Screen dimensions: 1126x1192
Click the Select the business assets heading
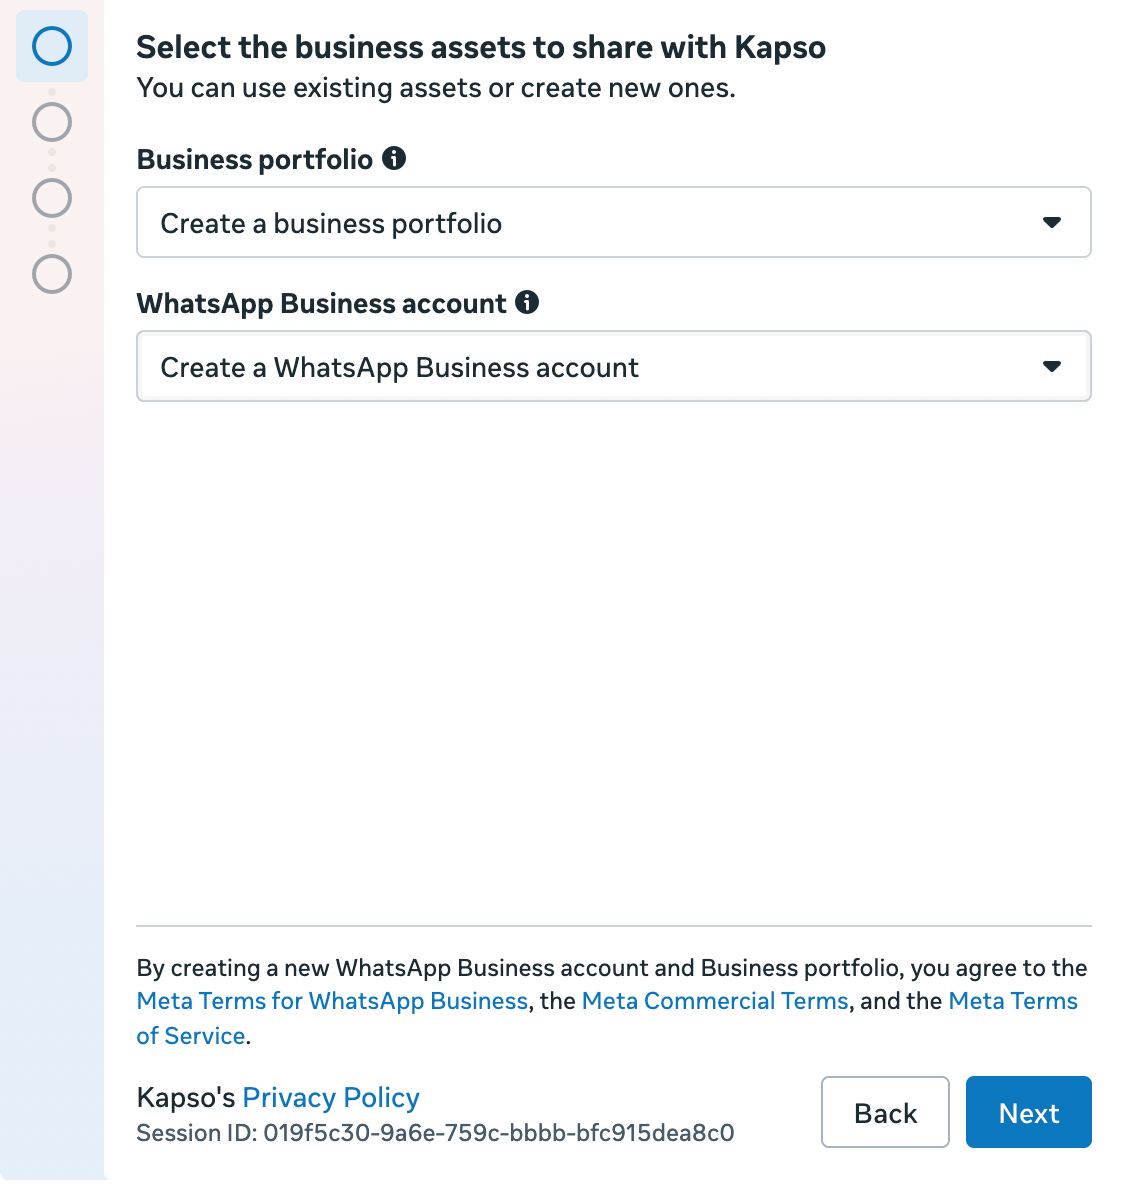(x=481, y=47)
